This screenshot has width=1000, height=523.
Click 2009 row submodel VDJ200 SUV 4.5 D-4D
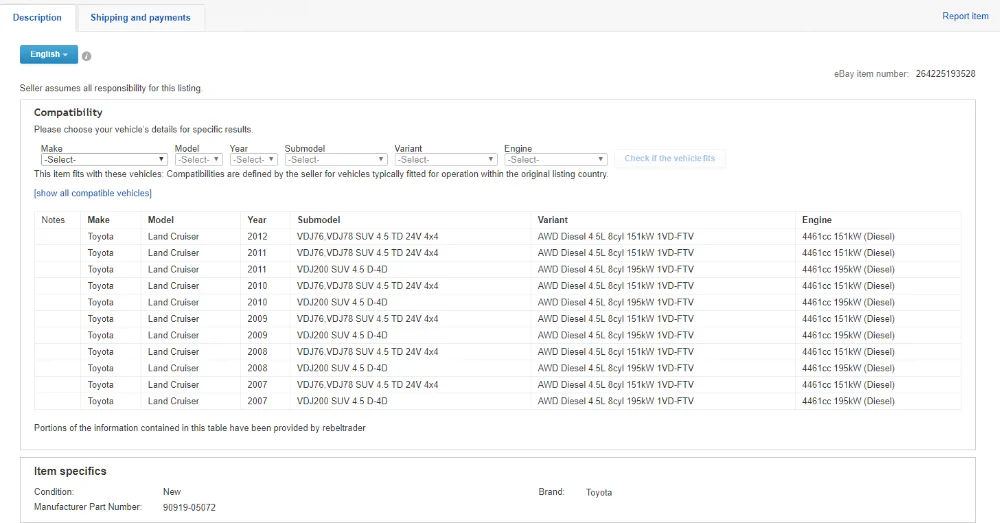tap(342, 335)
